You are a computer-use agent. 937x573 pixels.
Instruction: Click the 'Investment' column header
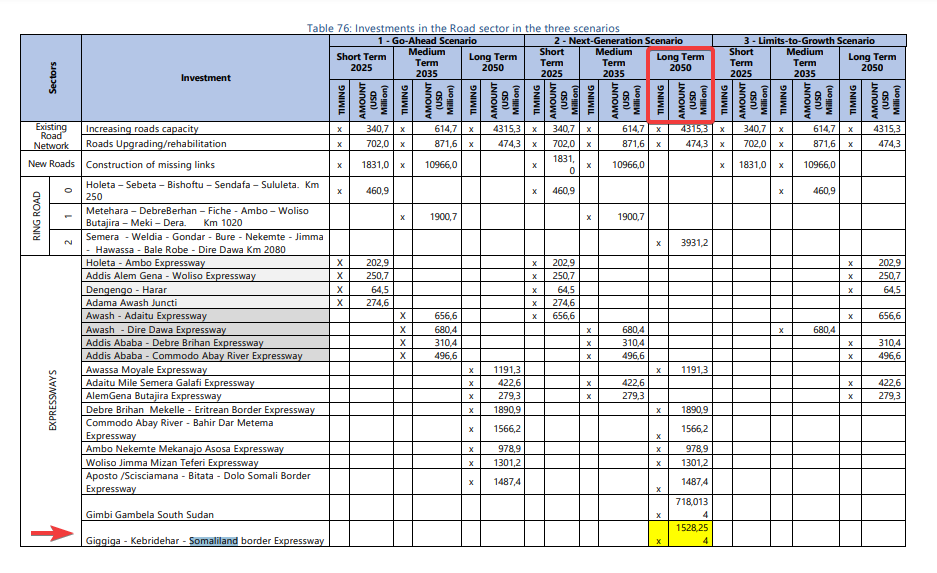(x=206, y=78)
